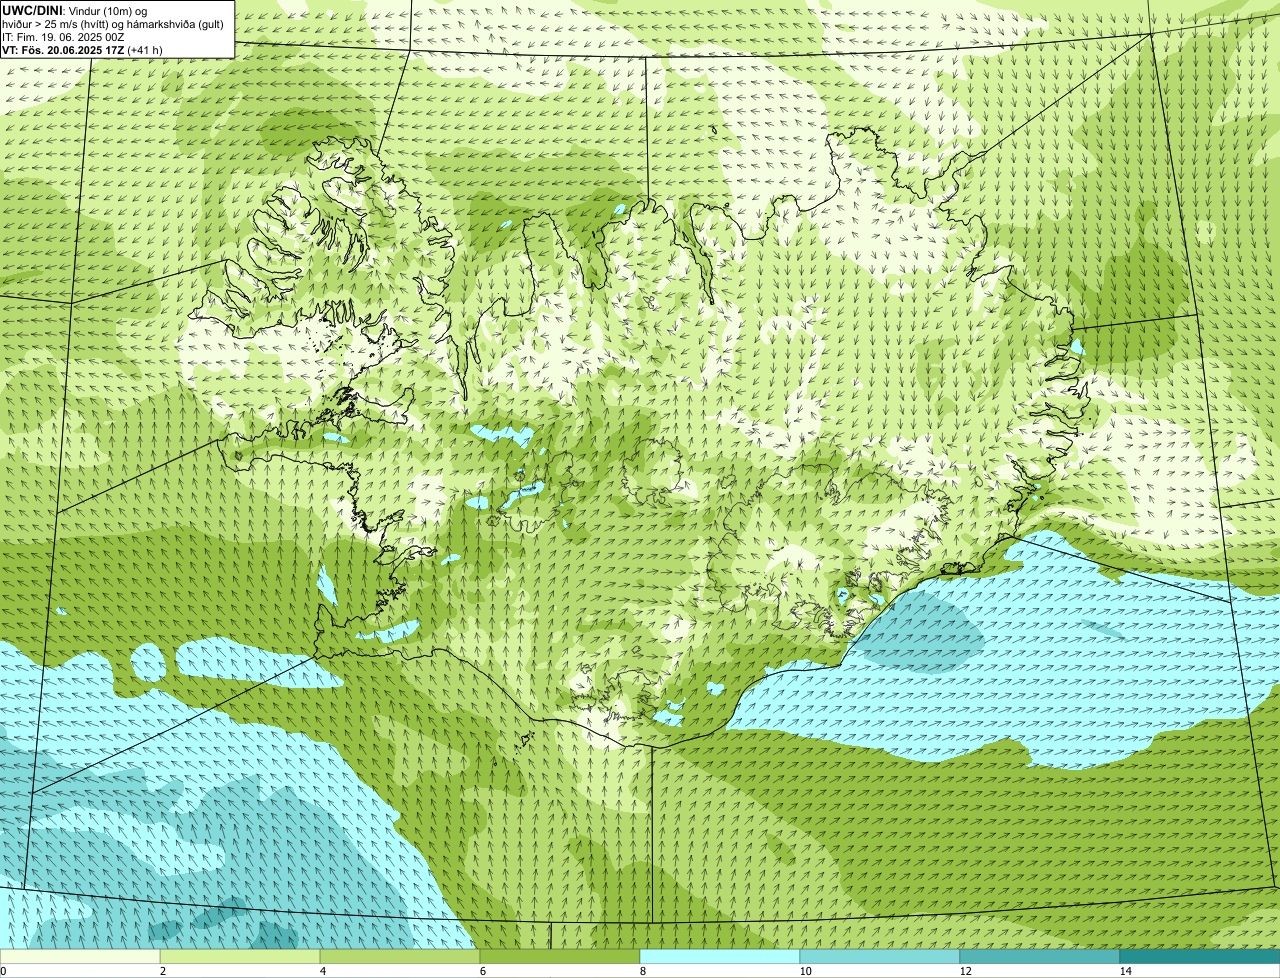Screen dimensions: 1280x978
Task: Click the 6–8 m/s olive green legend swatch
Action: point(560,956)
